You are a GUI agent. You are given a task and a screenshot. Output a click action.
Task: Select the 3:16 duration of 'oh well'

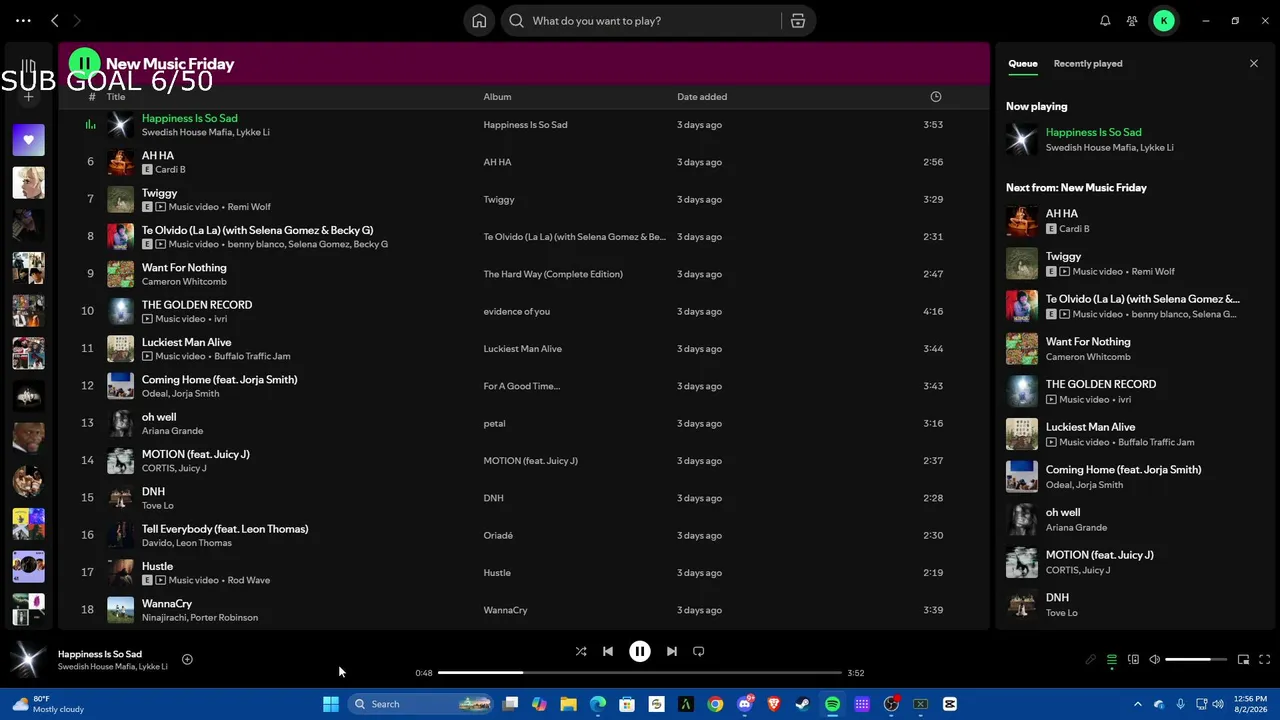pyautogui.click(x=933, y=423)
